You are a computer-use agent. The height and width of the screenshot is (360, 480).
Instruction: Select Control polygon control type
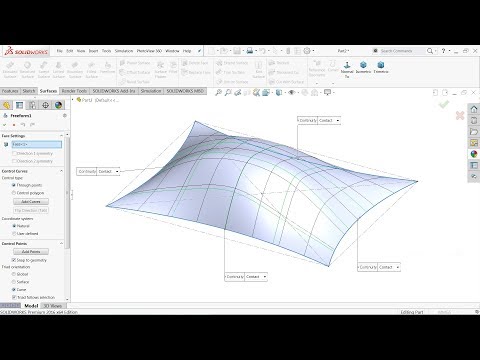pos(14,193)
